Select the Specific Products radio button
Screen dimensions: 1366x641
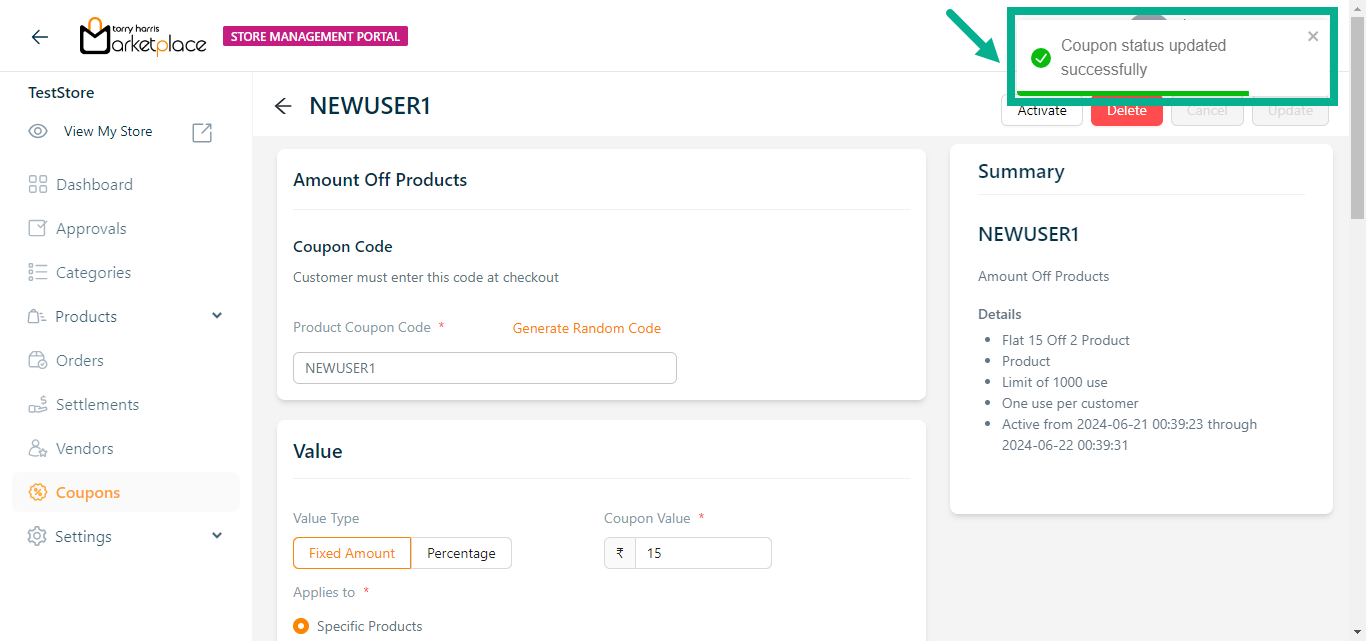coord(301,626)
